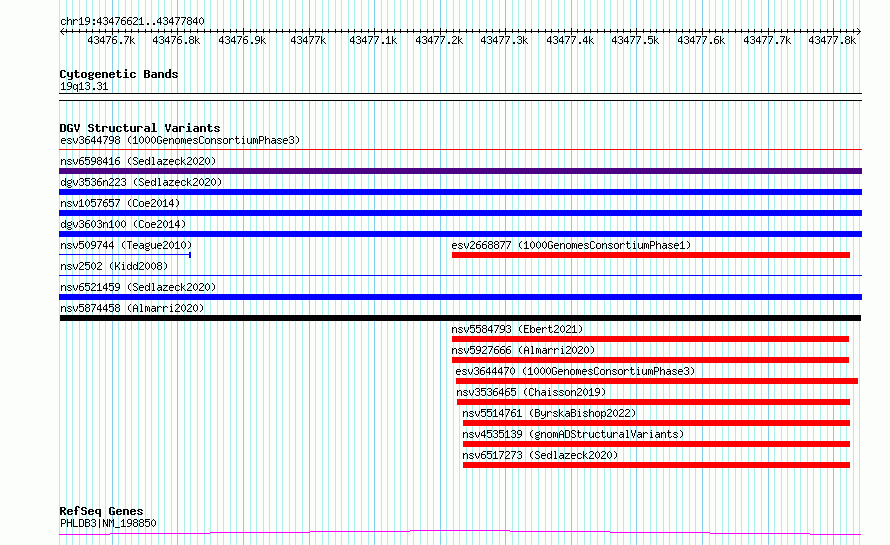Click the PHLDB3|NM_198850 gene label
This screenshot has height=545, width=890.
[108, 523]
